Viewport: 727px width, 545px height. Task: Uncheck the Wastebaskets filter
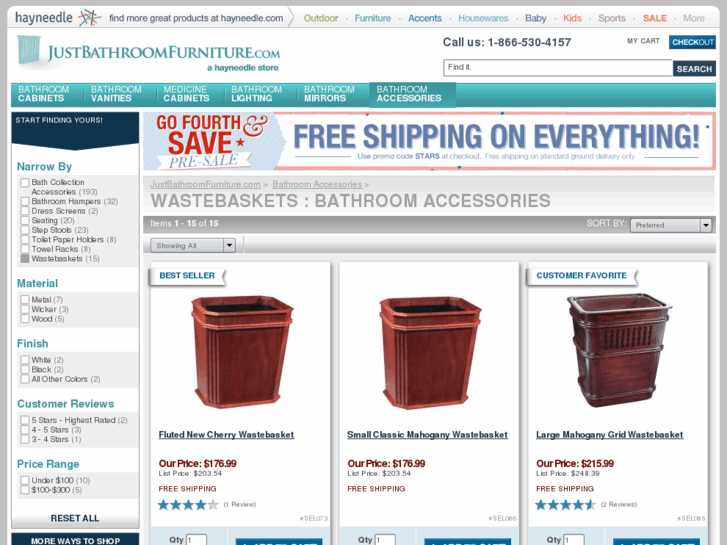pos(25,259)
